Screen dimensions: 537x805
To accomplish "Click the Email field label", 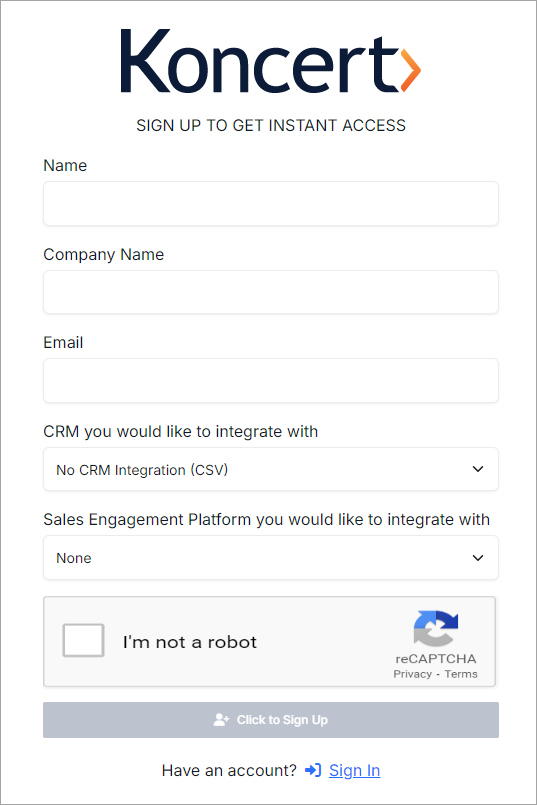I will pyautogui.click(x=63, y=342).
